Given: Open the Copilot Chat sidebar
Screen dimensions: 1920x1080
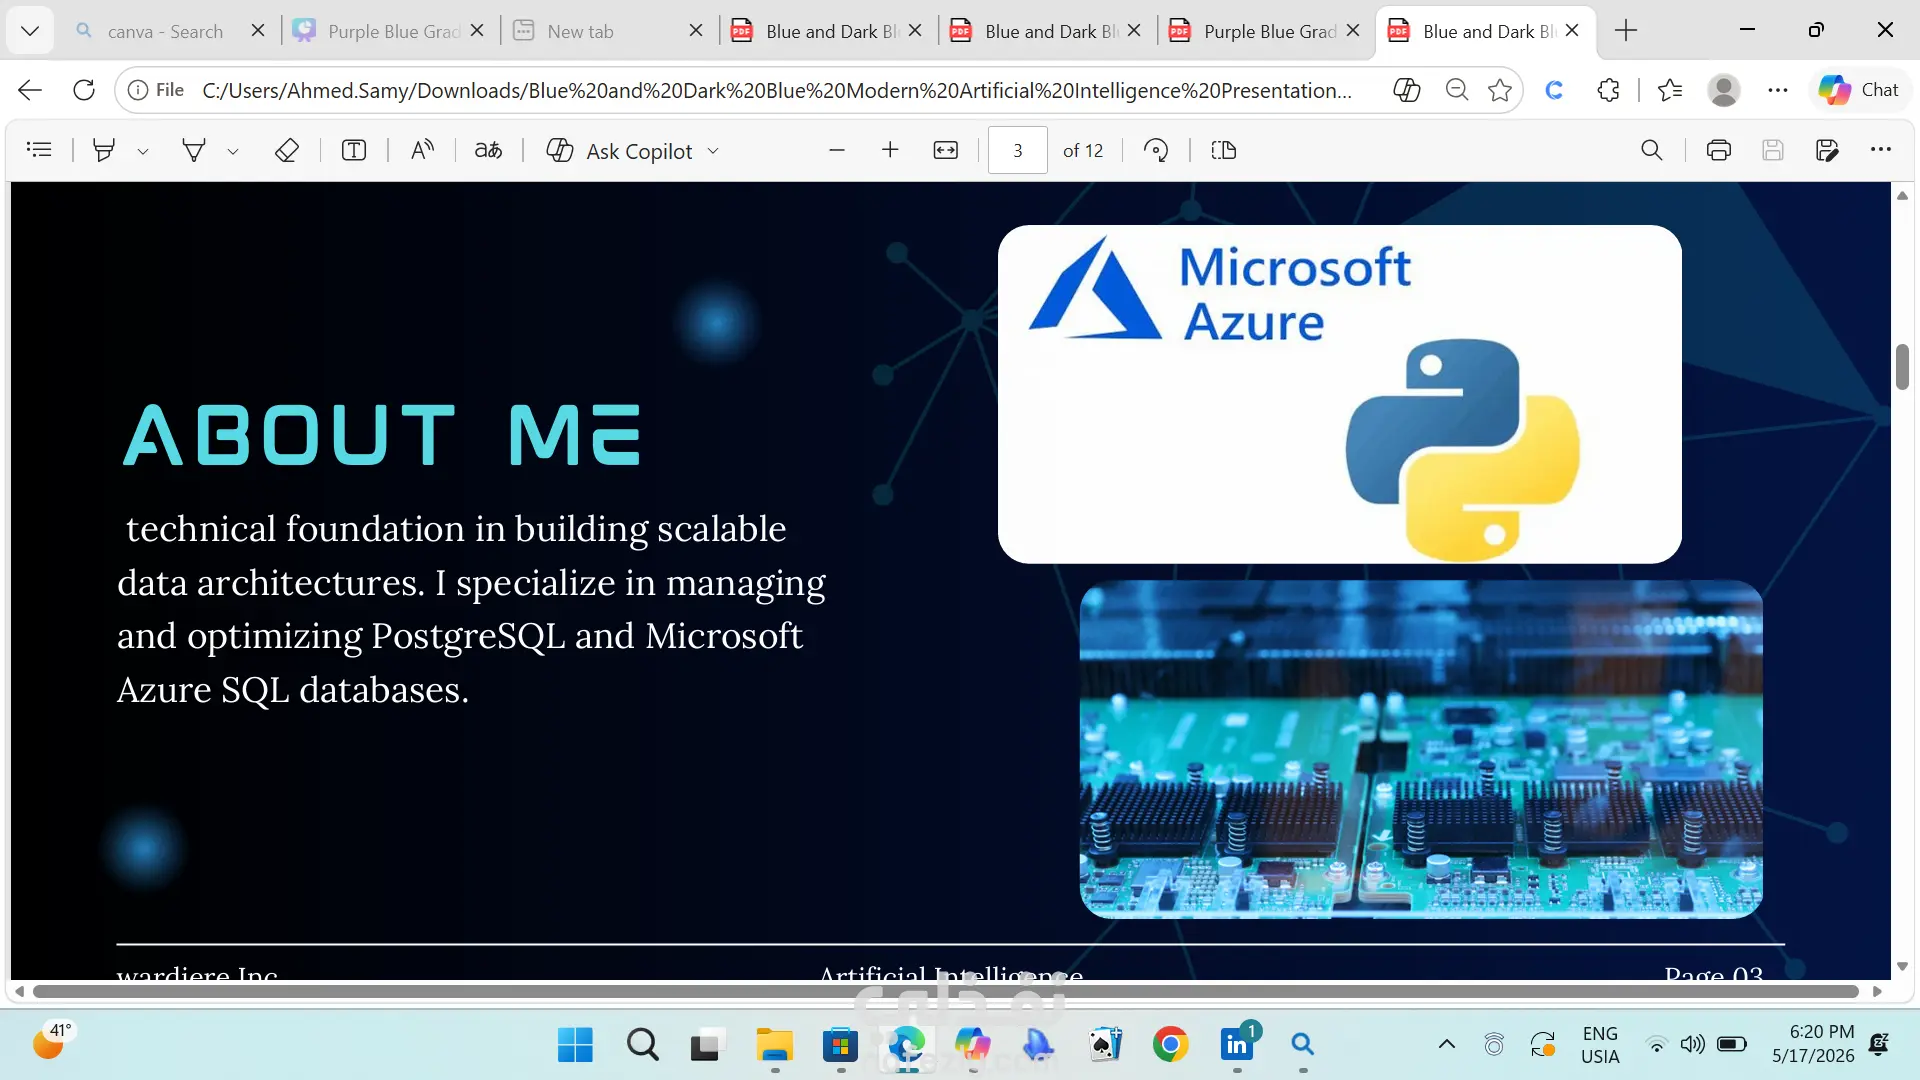Looking at the screenshot, I should point(1859,90).
